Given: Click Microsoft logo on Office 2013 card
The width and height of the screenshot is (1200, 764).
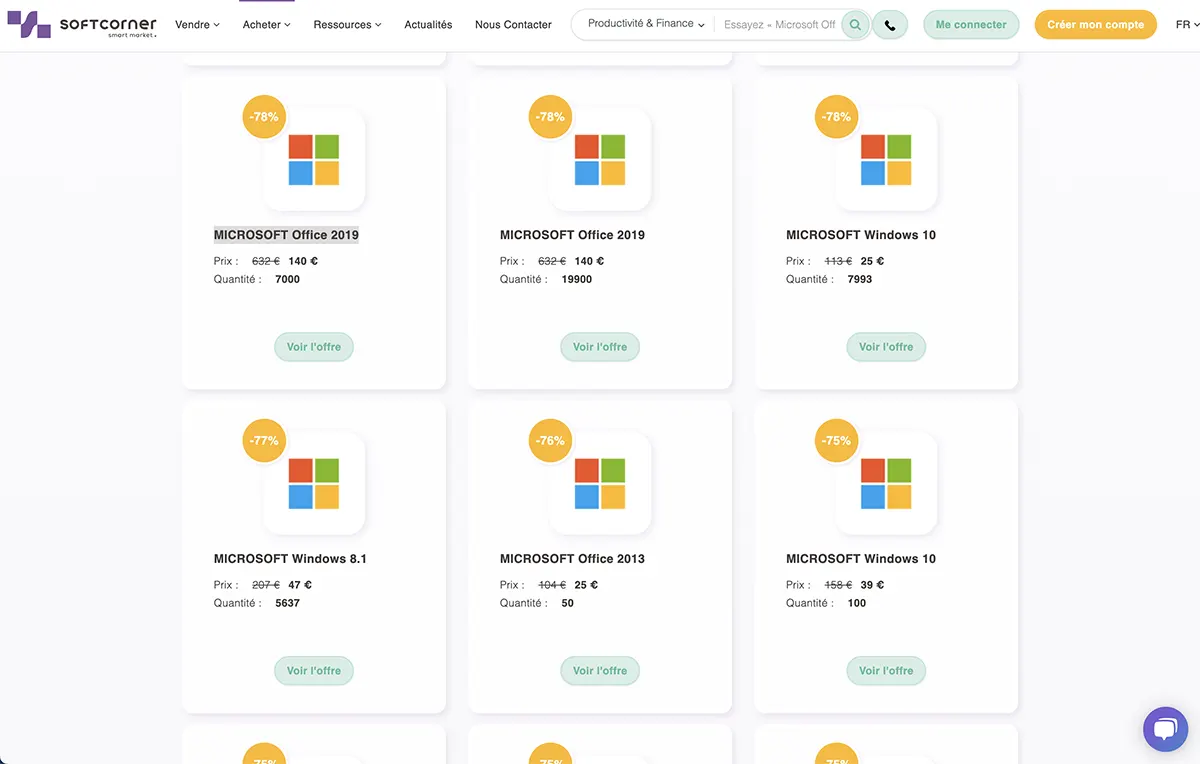Looking at the screenshot, I should (600, 484).
